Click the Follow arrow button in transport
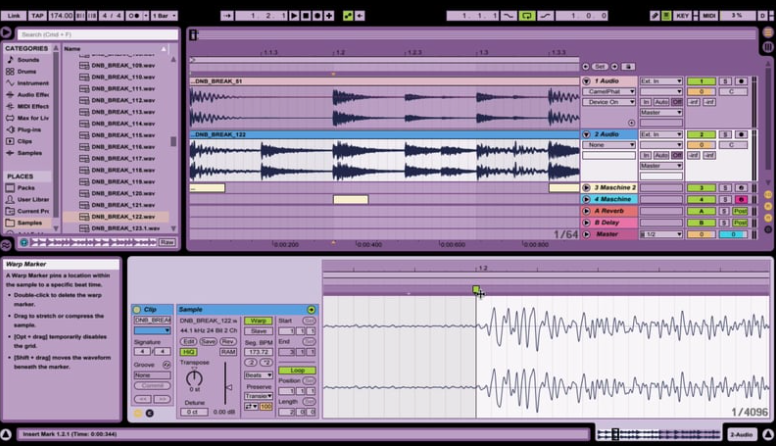This screenshot has height=446, width=776. (227, 16)
